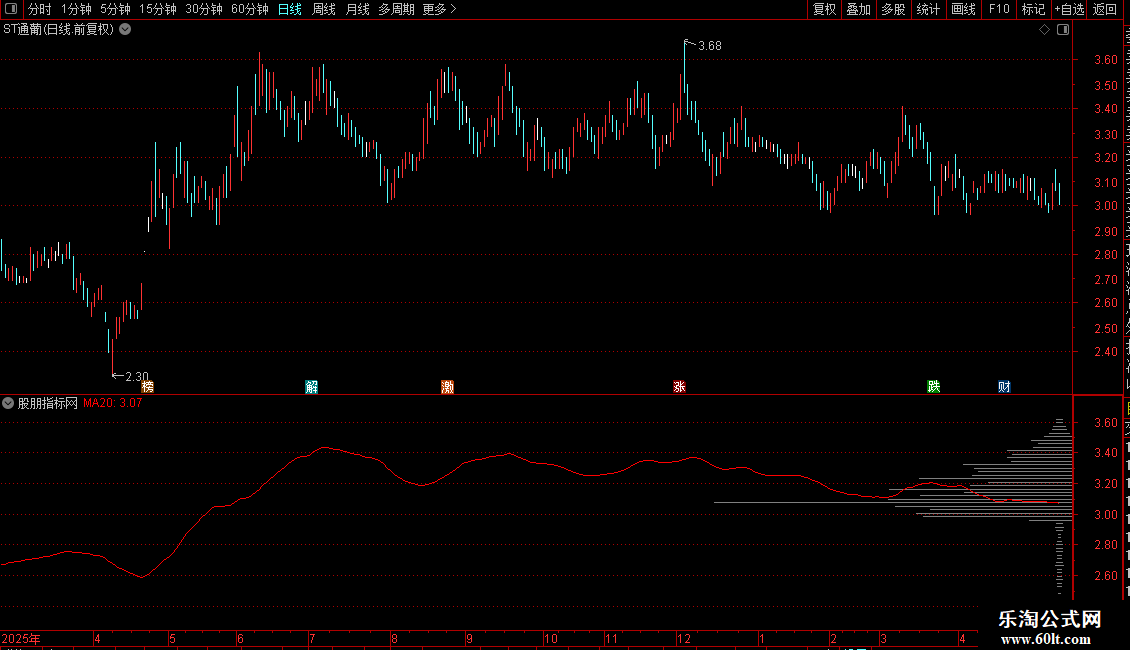Click the 解 event marker
The height and width of the screenshot is (650, 1130).
(311, 387)
